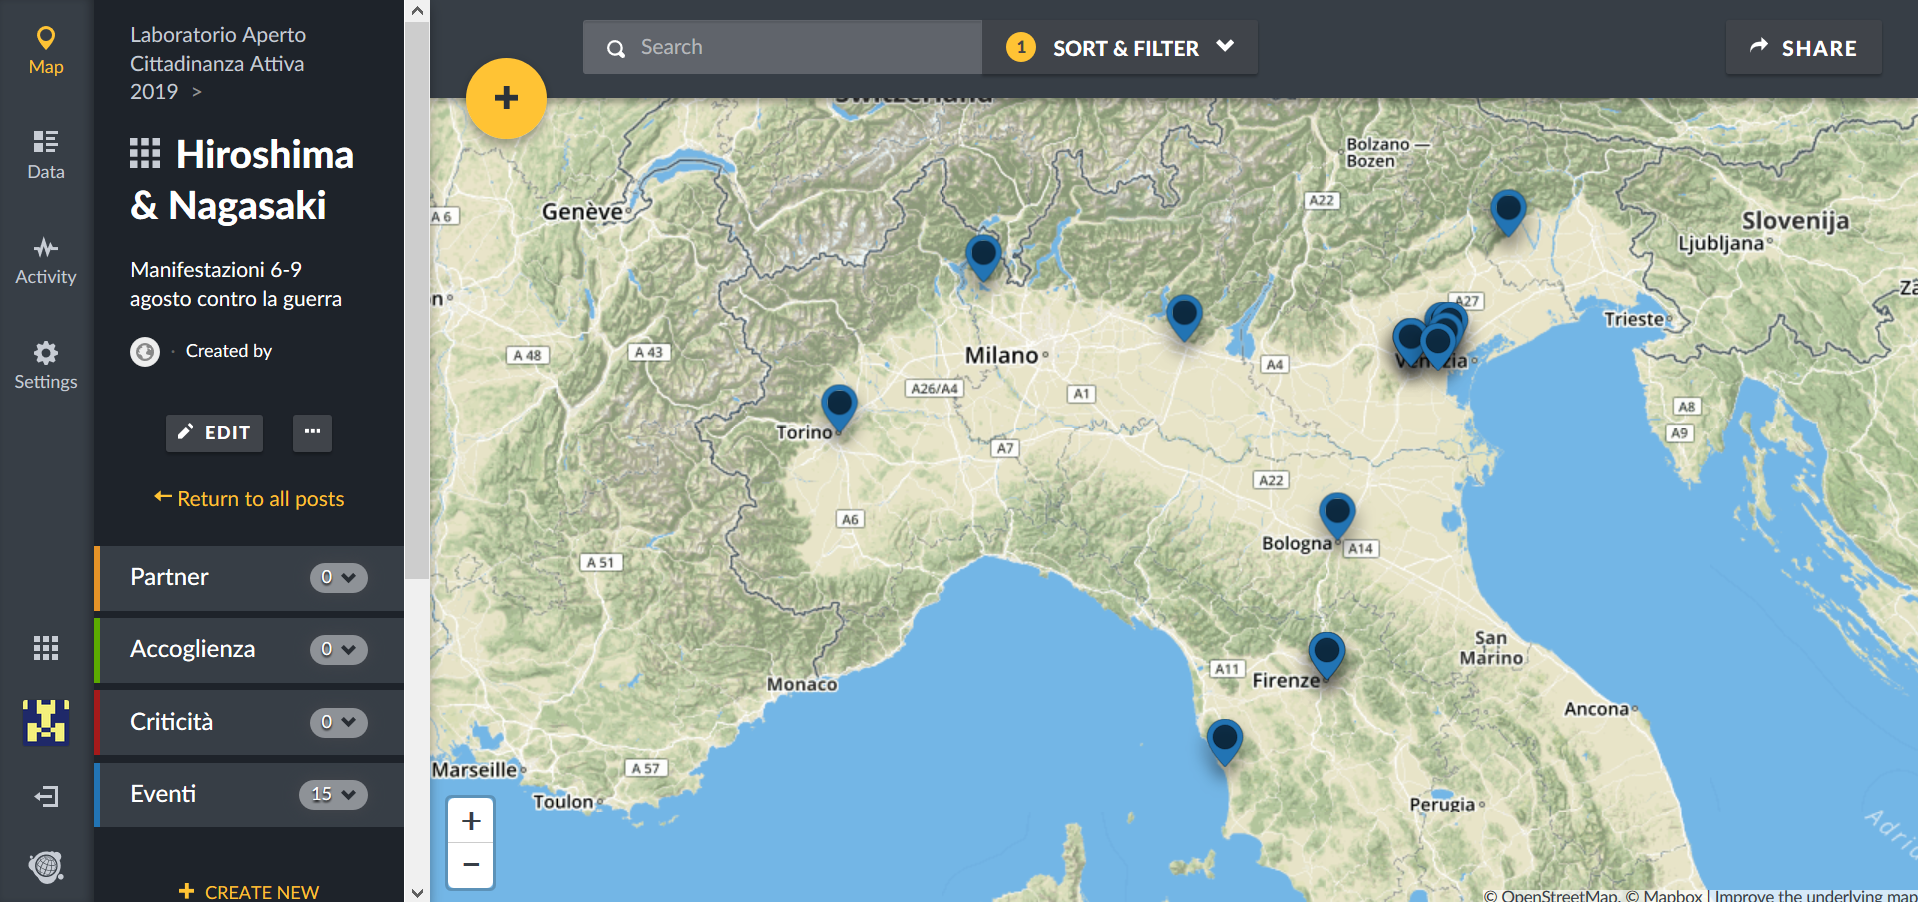Click the yellow add post plus button
The image size is (1918, 902).
(506, 98)
